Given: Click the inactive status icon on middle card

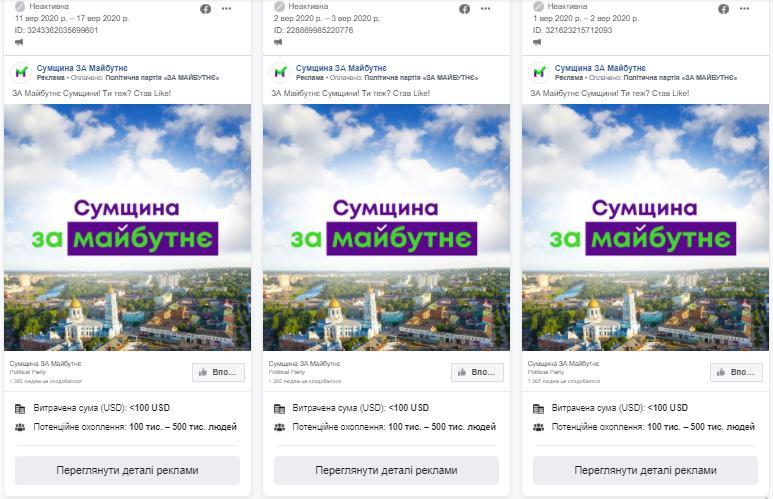Looking at the screenshot, I should coord(279,6).
